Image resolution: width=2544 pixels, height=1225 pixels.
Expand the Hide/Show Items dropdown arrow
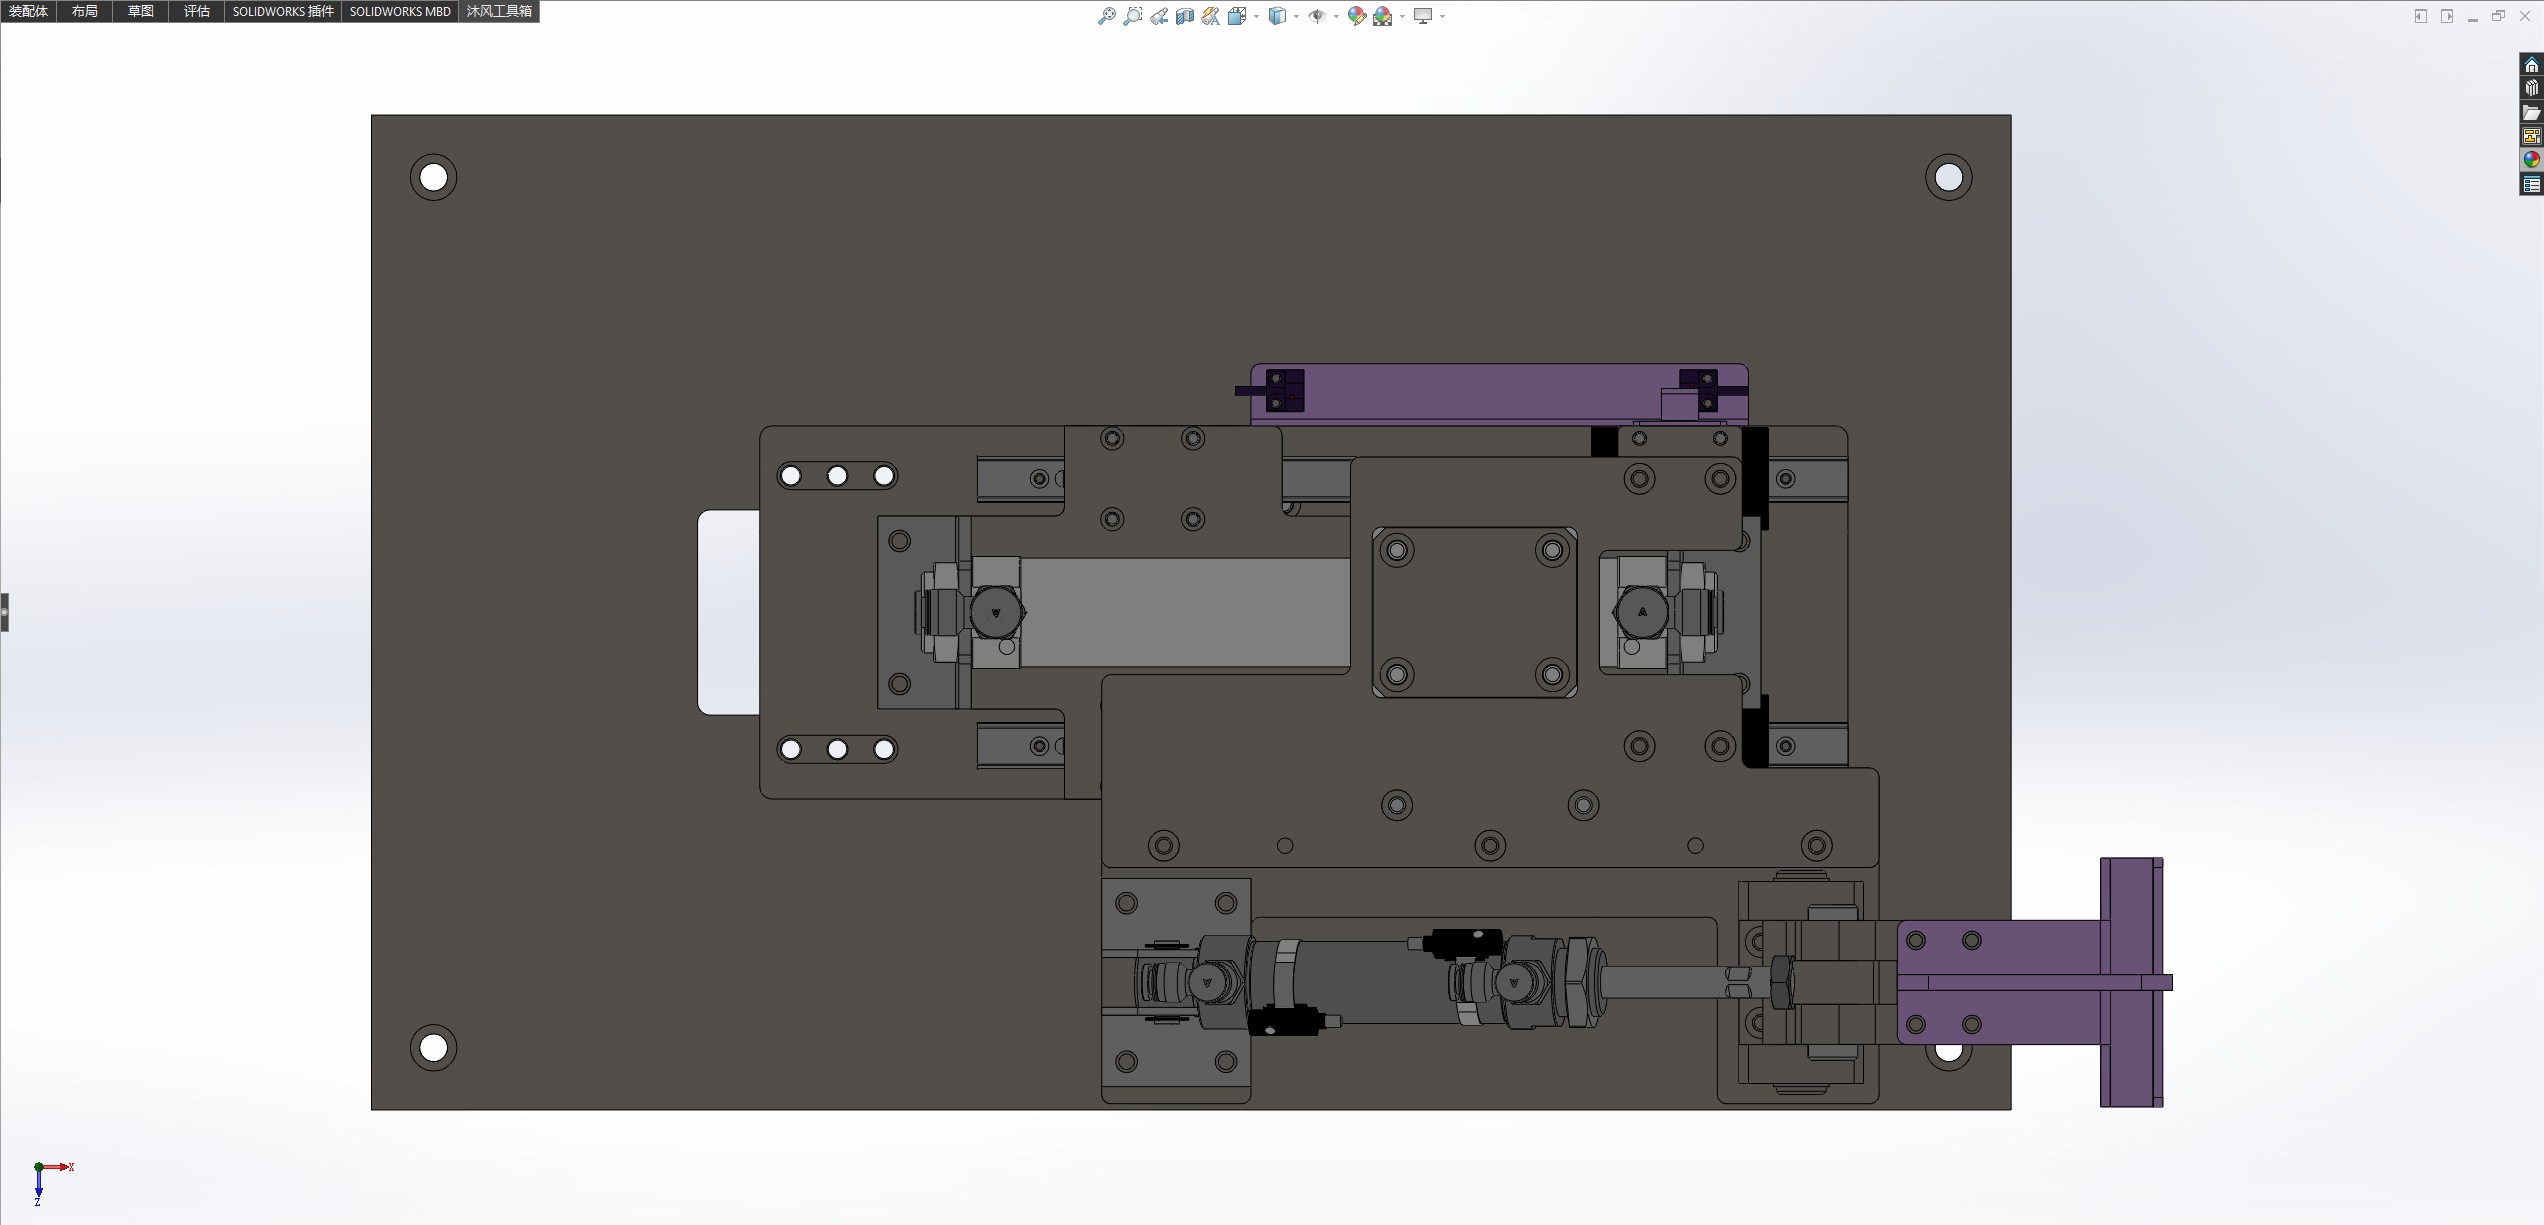pos(1336,16)
